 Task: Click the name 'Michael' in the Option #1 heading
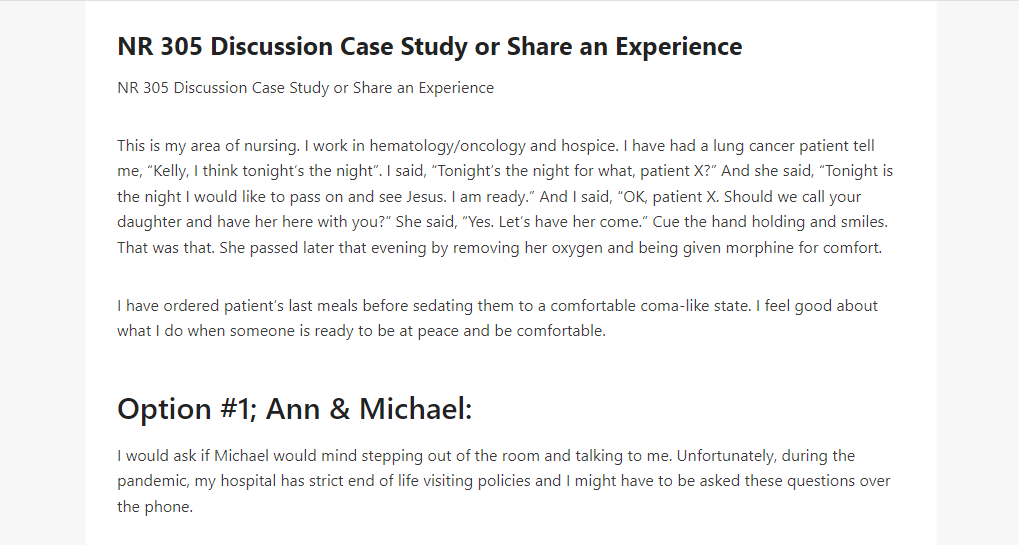coord(415,409)
